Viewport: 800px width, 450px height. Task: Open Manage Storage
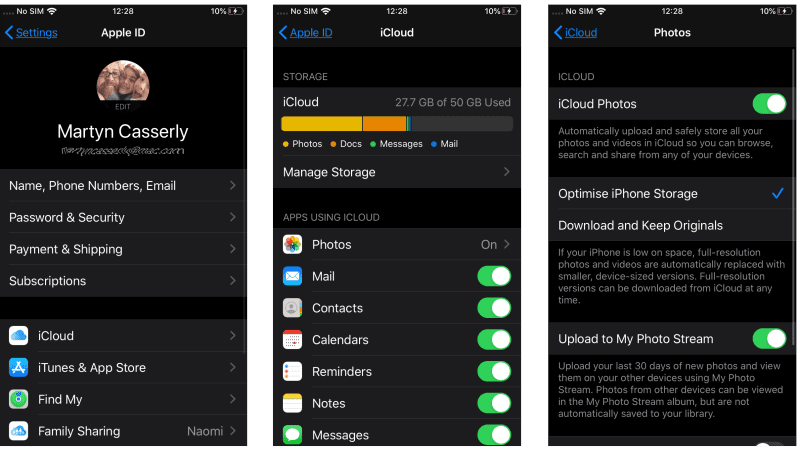[397, 172]
